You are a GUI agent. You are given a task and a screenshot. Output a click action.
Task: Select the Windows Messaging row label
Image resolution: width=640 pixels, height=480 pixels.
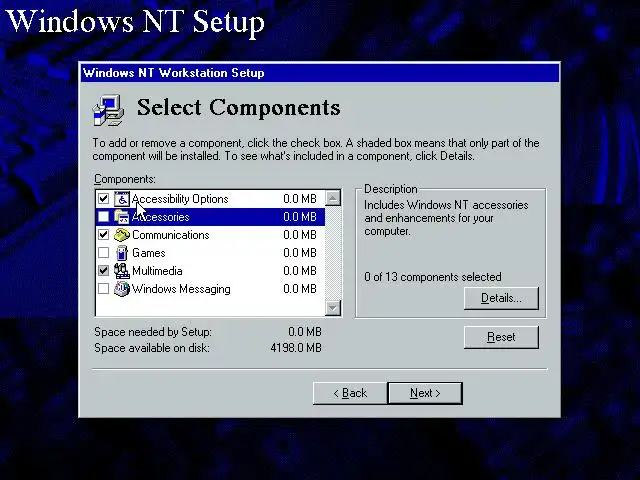pyautogui.click(x=181, y=289)
